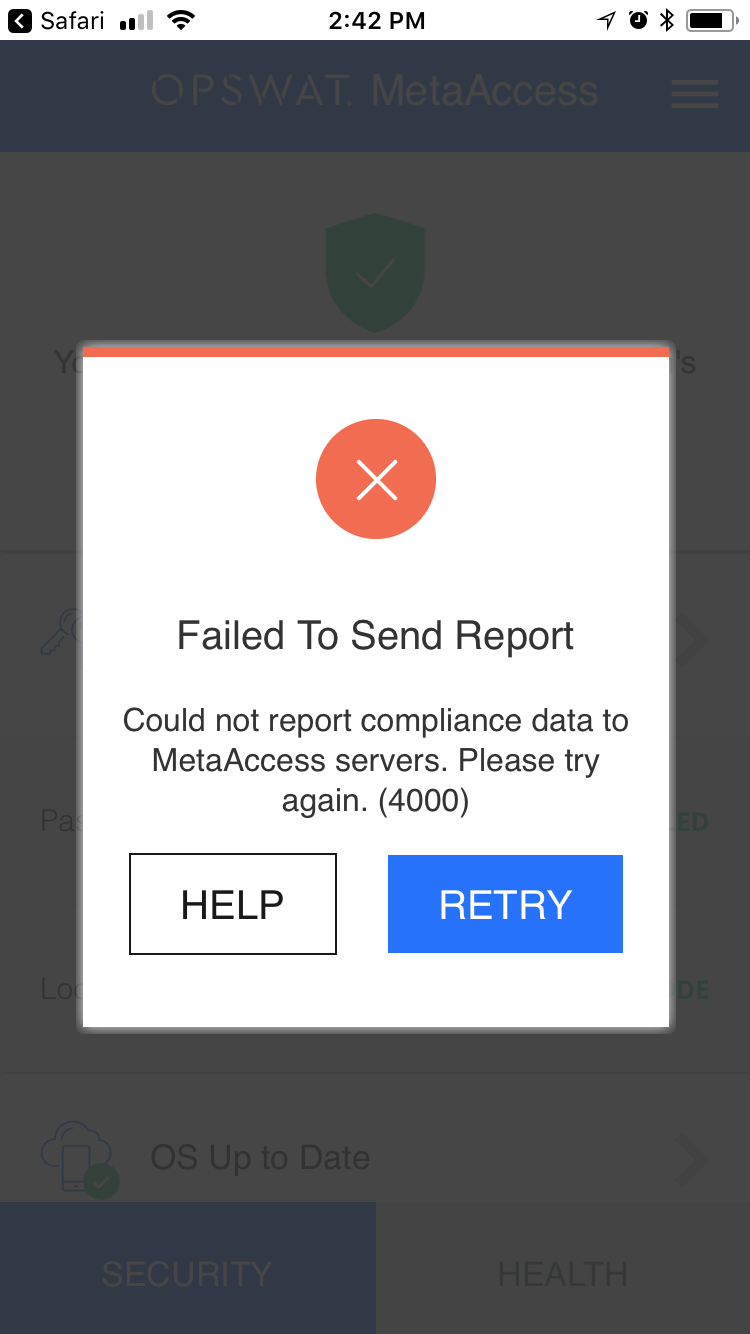
Task: Expand the OS Up to Date chevron
Action: pyautogui.click(x=691, y=1159)
